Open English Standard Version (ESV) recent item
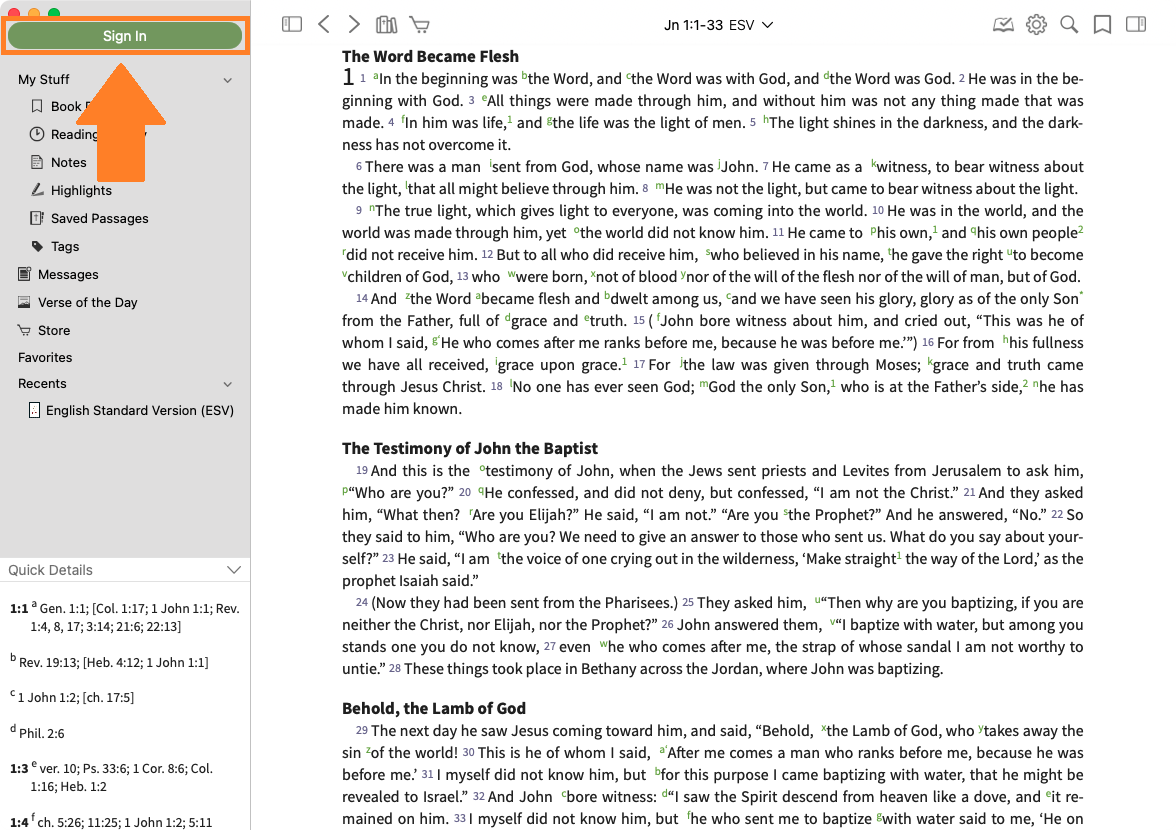This screenshot has height=830, width=1176. click(139, 410)
